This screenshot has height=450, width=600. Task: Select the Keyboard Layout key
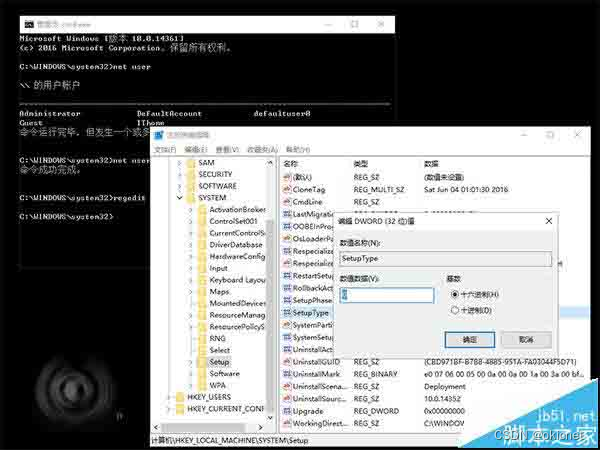(x=237, y=280)
